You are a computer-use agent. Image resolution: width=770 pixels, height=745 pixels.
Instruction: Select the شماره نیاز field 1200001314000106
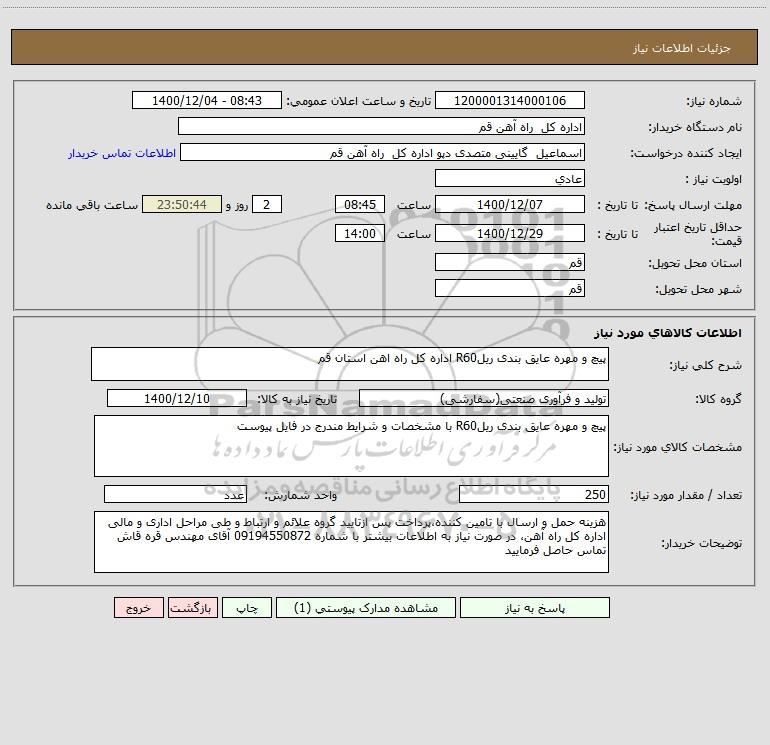click(510, 100)
